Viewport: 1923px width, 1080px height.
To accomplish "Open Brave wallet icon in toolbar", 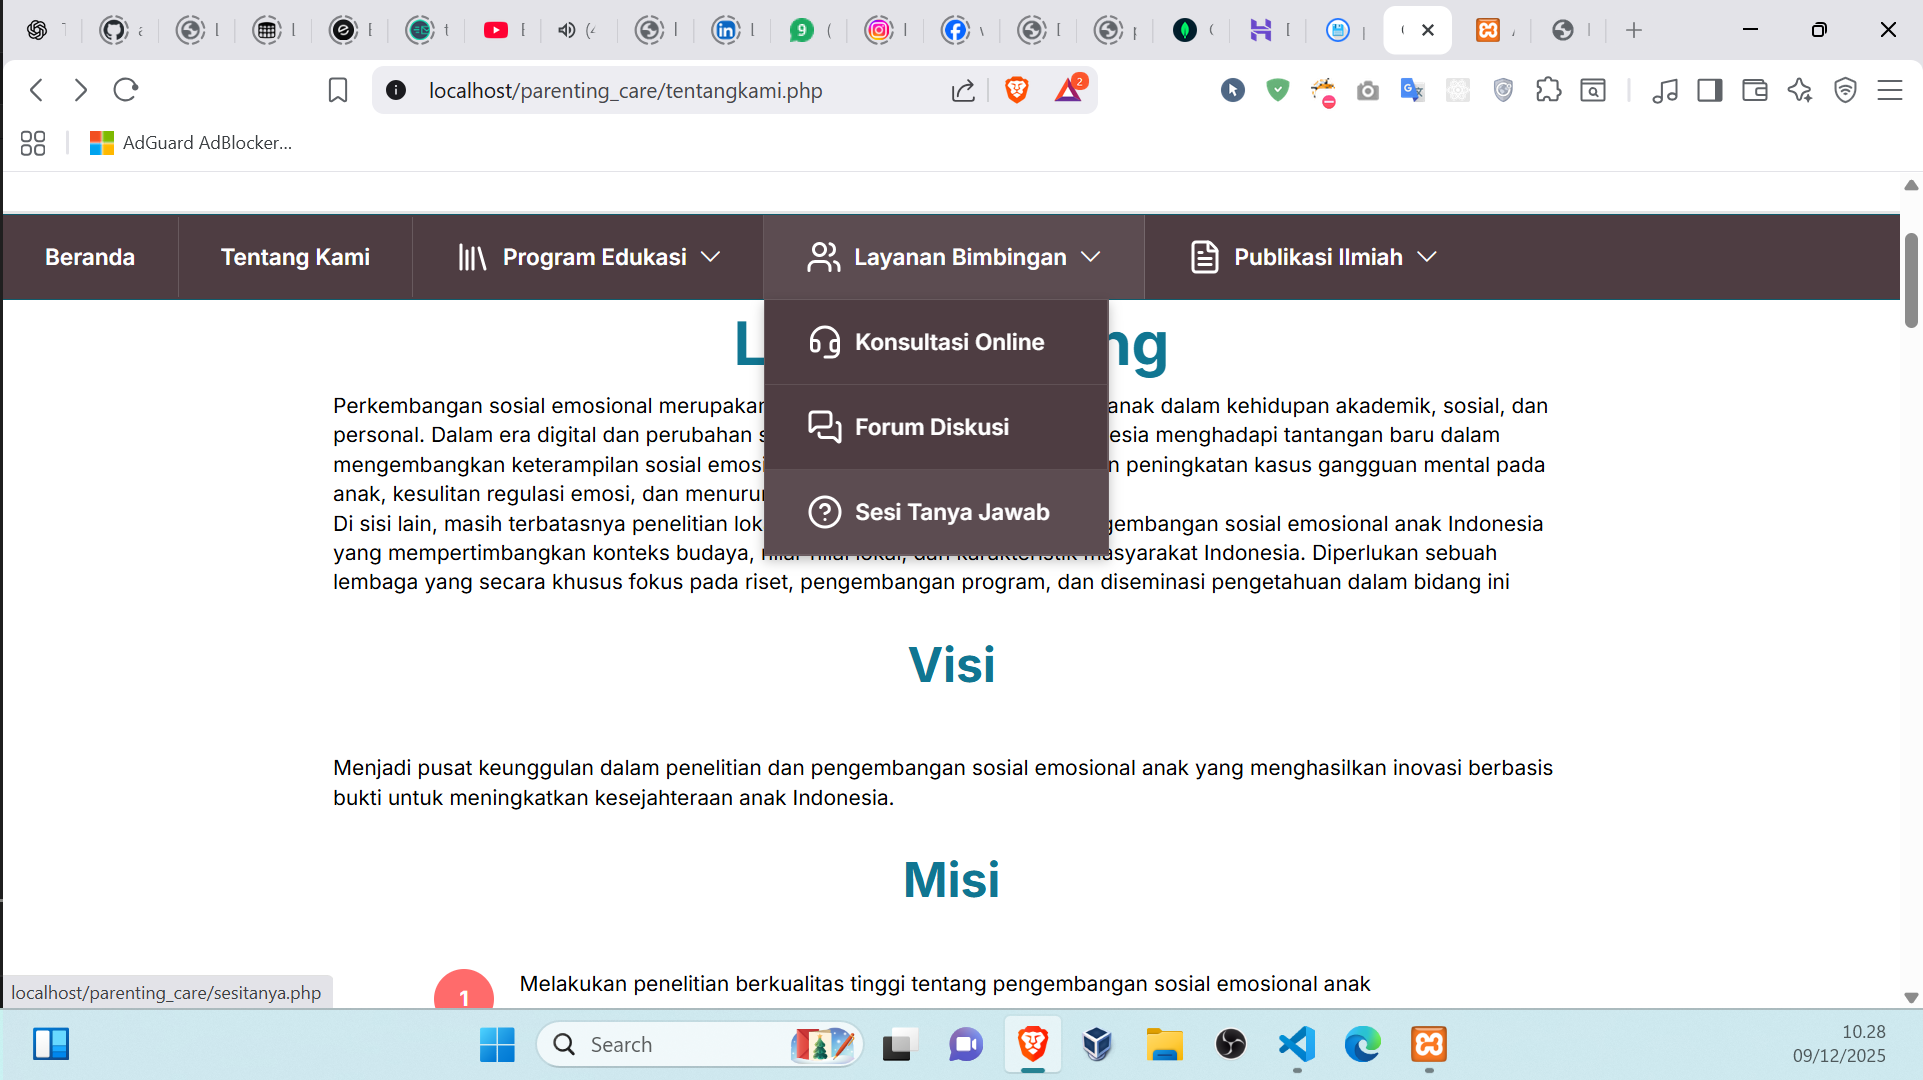I will tap(1754, 90).
